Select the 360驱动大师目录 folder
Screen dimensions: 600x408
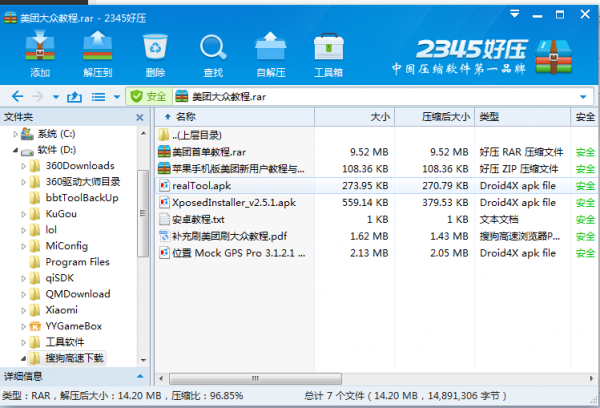75,182
